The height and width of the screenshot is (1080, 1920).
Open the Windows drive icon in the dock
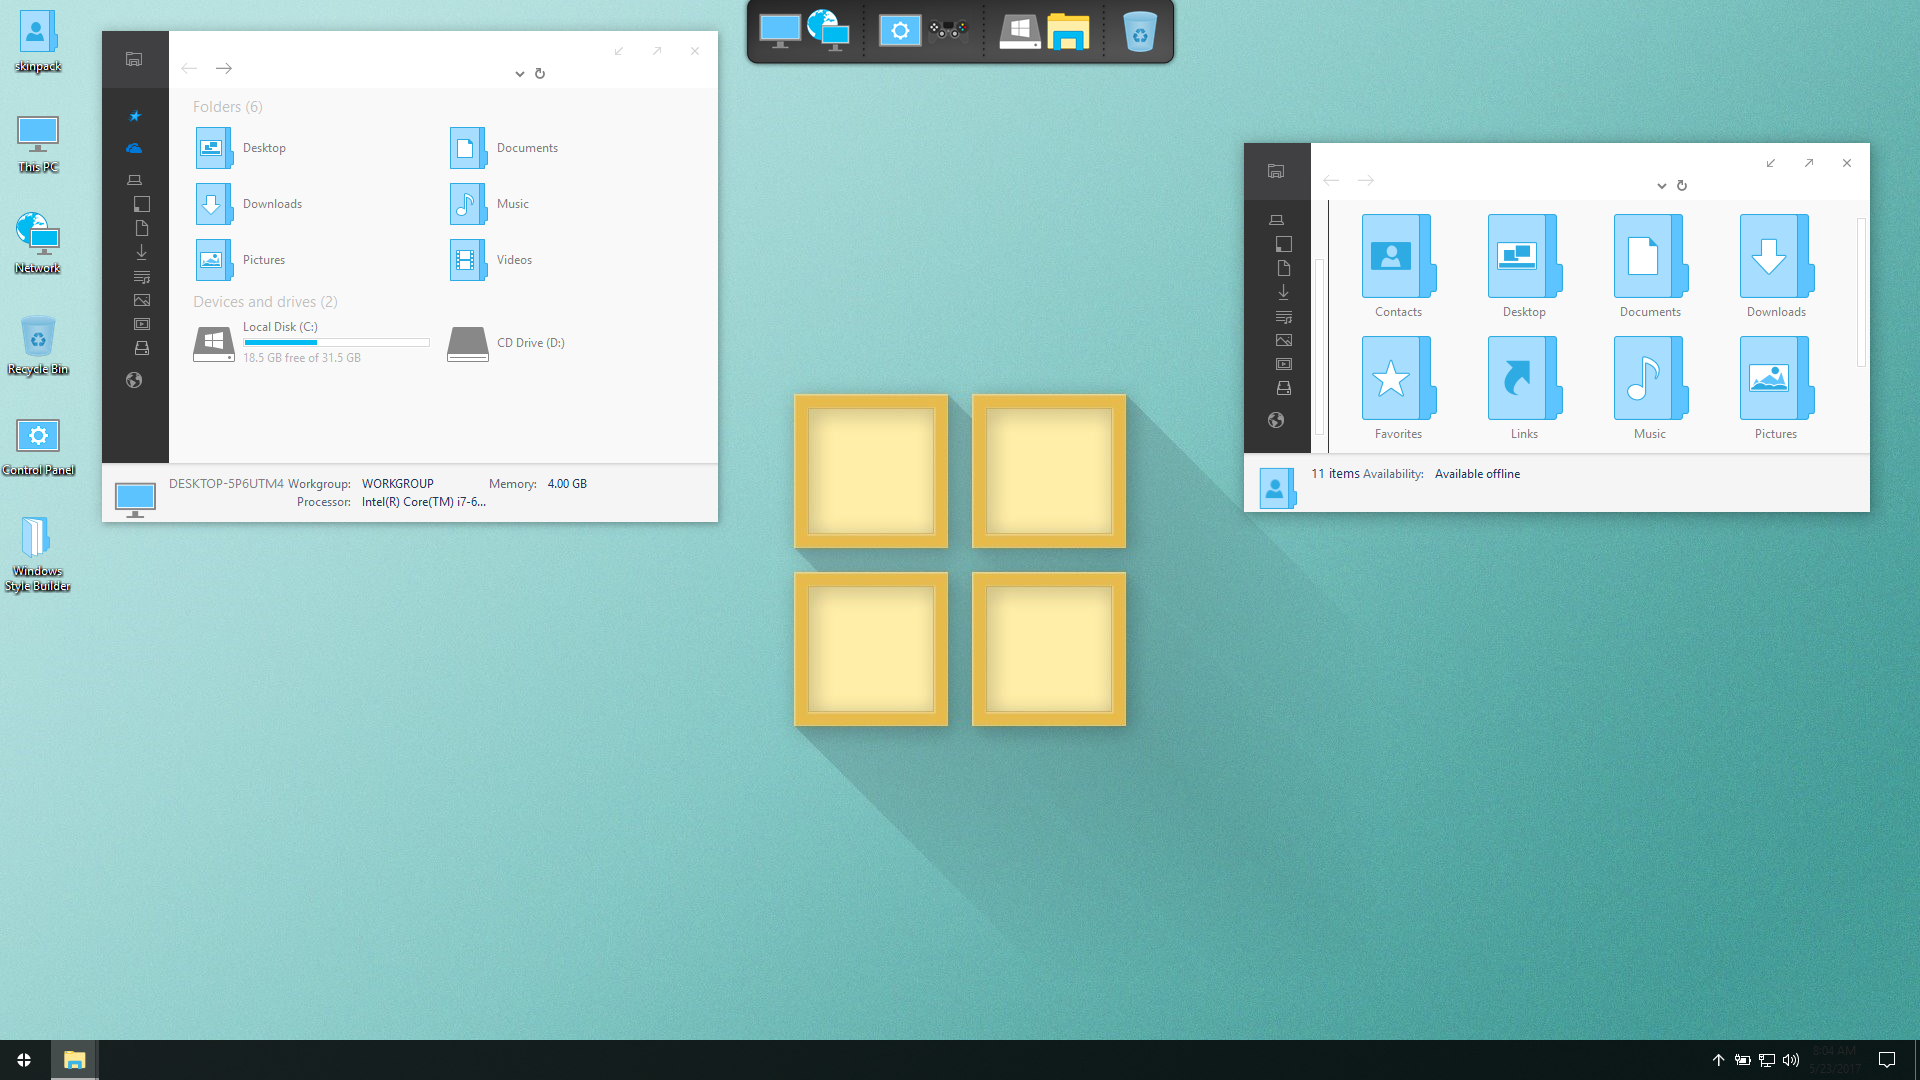click(1019, 32)
